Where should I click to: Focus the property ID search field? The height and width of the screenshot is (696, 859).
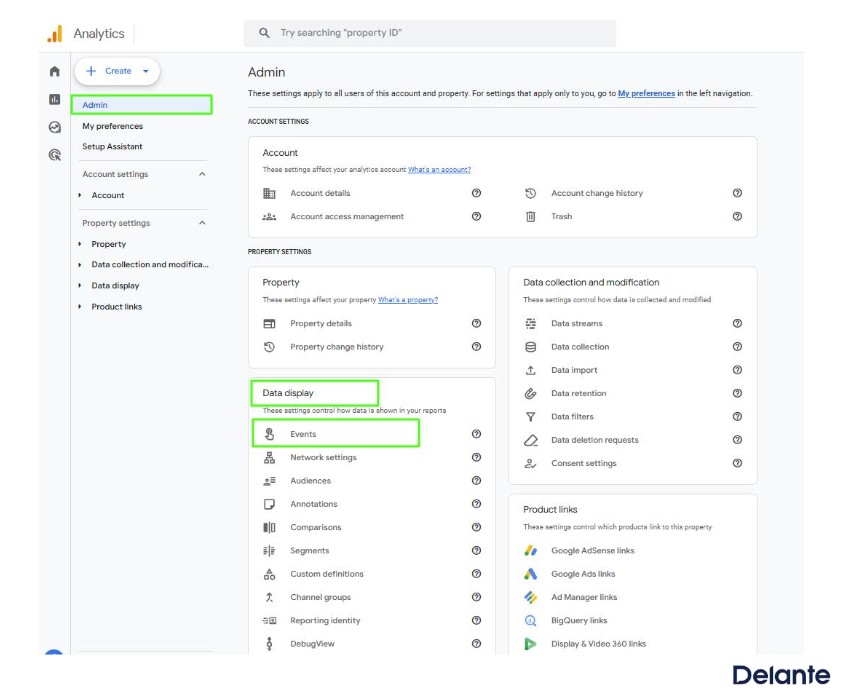(430, 33)
